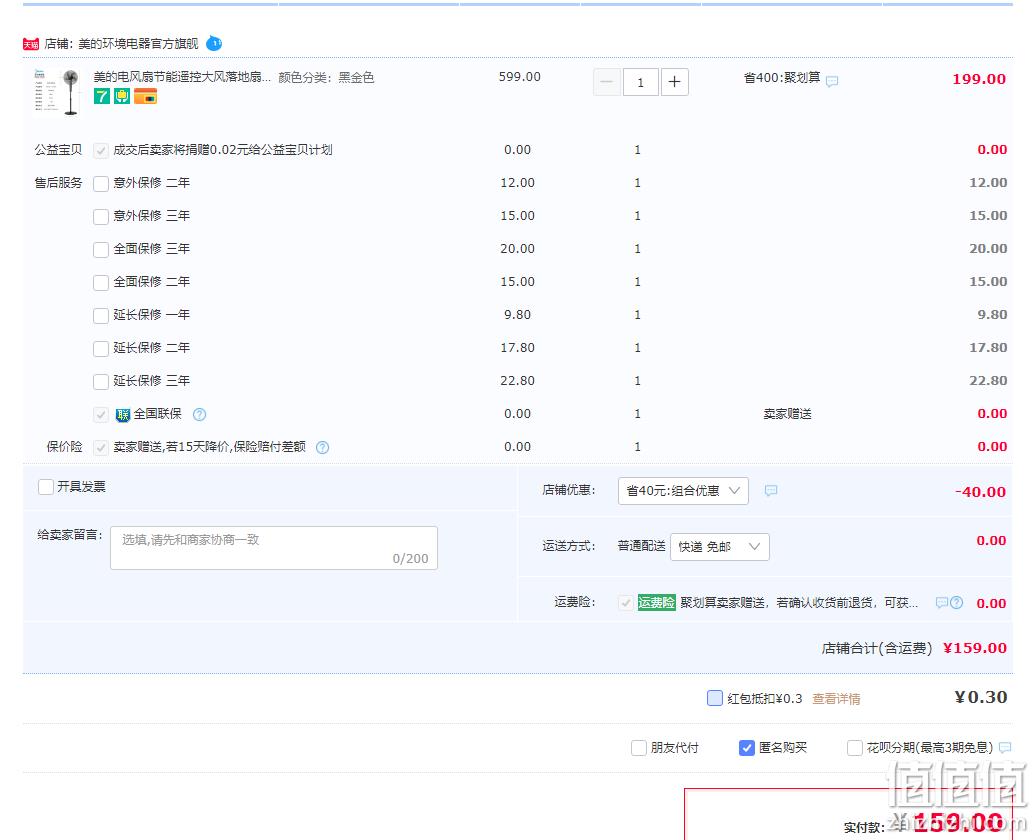Image resolution: width=1036 pixels, height=840 pixels.
Task: Toggle the 全国联保 checkbox
Action: pyautogui.click(x=101, y=415)
